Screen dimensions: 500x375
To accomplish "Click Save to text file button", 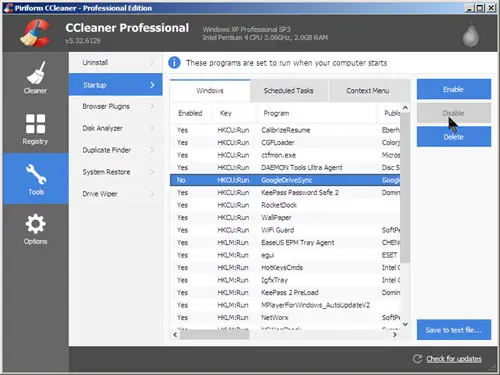I will tap(454, 330).
